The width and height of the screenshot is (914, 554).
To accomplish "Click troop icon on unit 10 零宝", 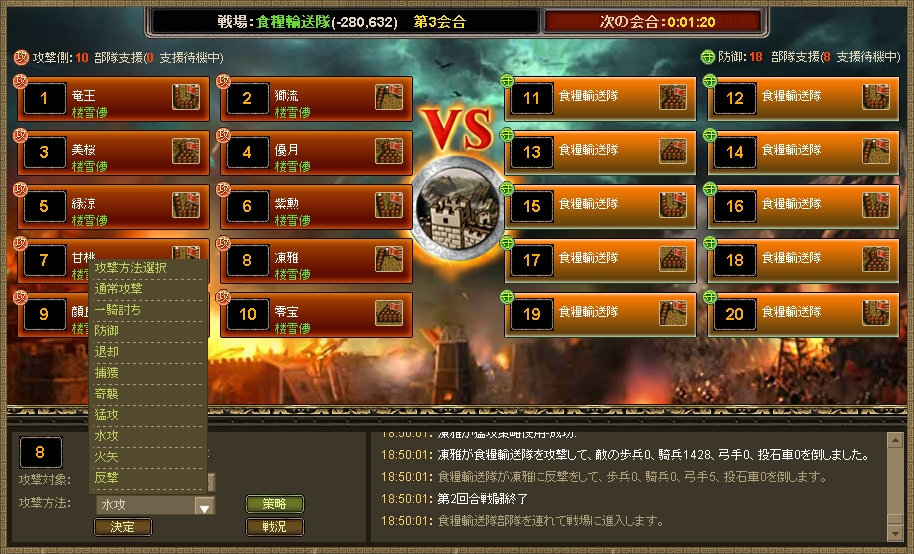I will tap(389, 313).
